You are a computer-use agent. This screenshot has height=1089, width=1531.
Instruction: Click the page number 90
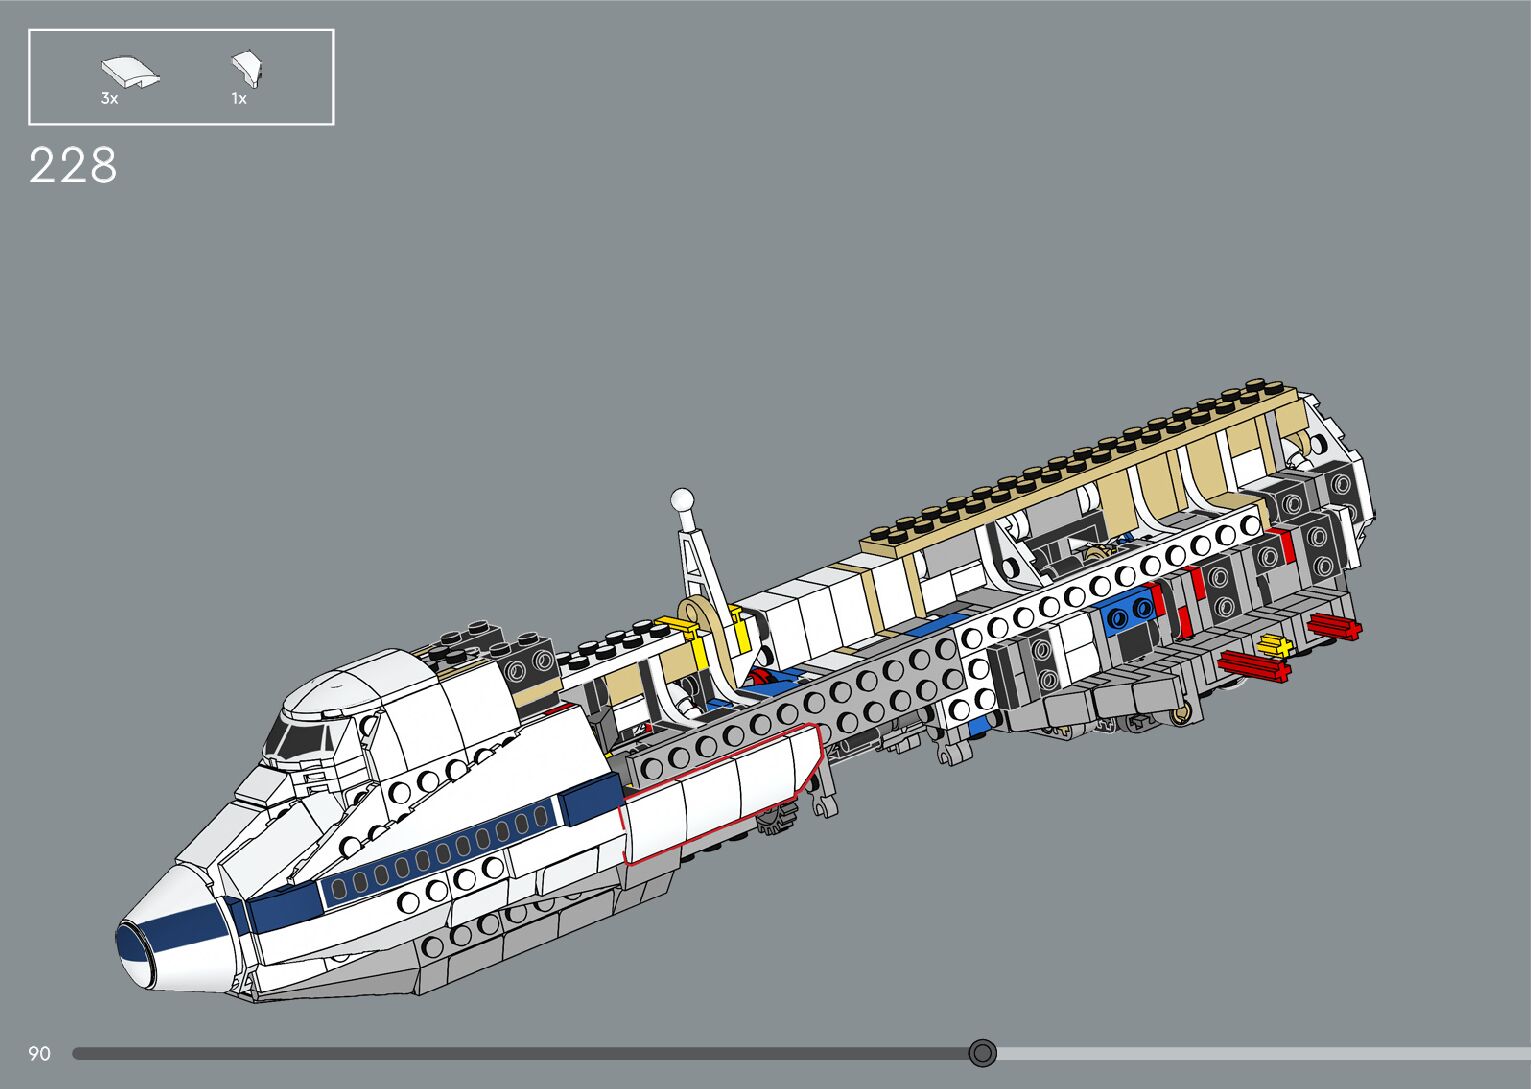[39, 1054]
